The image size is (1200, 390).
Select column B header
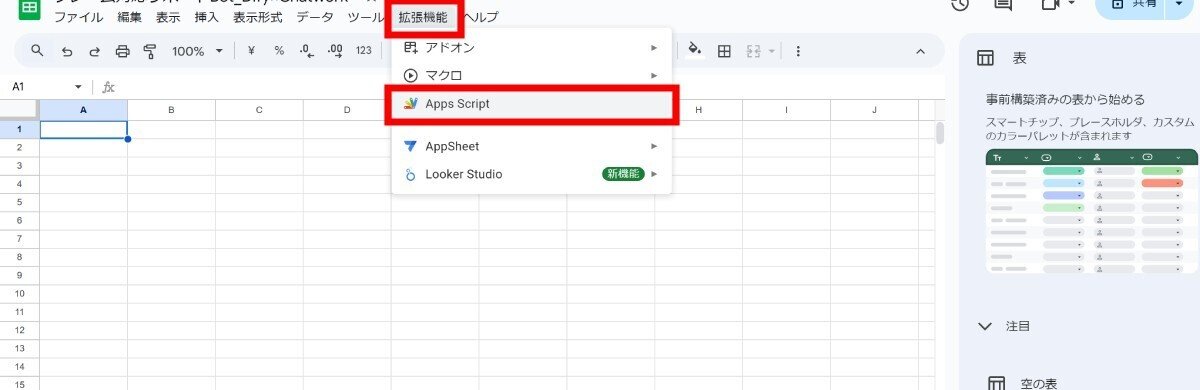(171, 110)
